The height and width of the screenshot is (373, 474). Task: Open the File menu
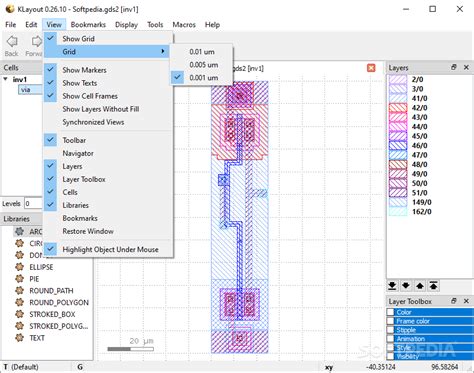(11, 25)
